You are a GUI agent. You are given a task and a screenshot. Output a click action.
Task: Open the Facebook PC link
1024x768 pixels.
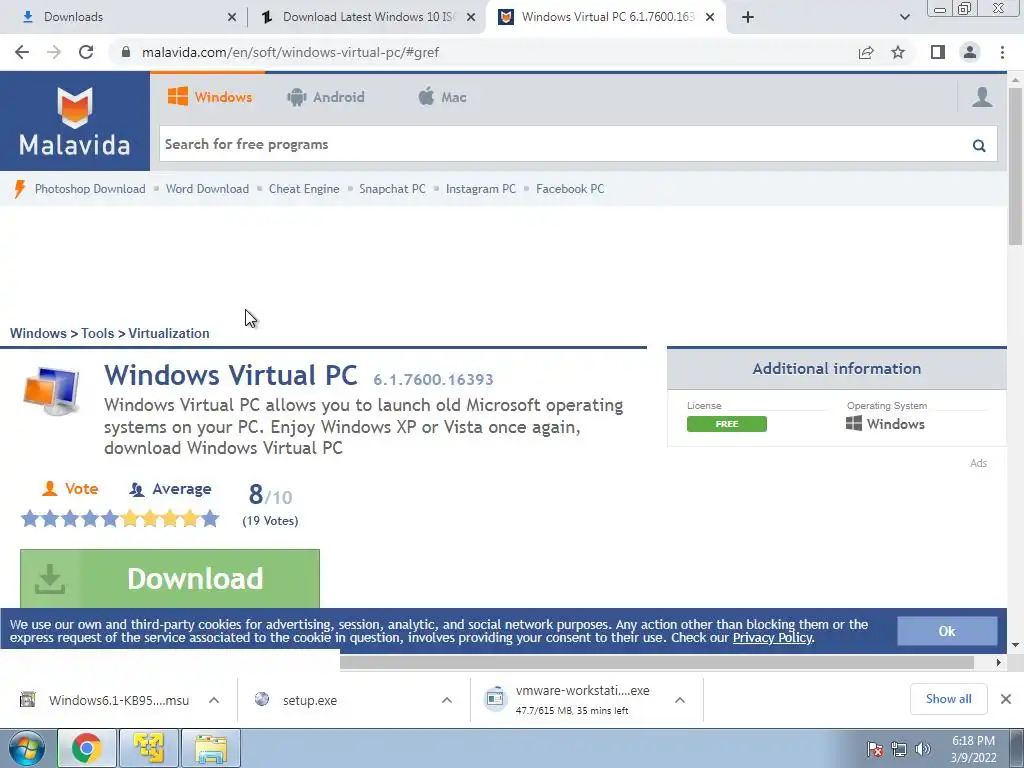[570, 189]
